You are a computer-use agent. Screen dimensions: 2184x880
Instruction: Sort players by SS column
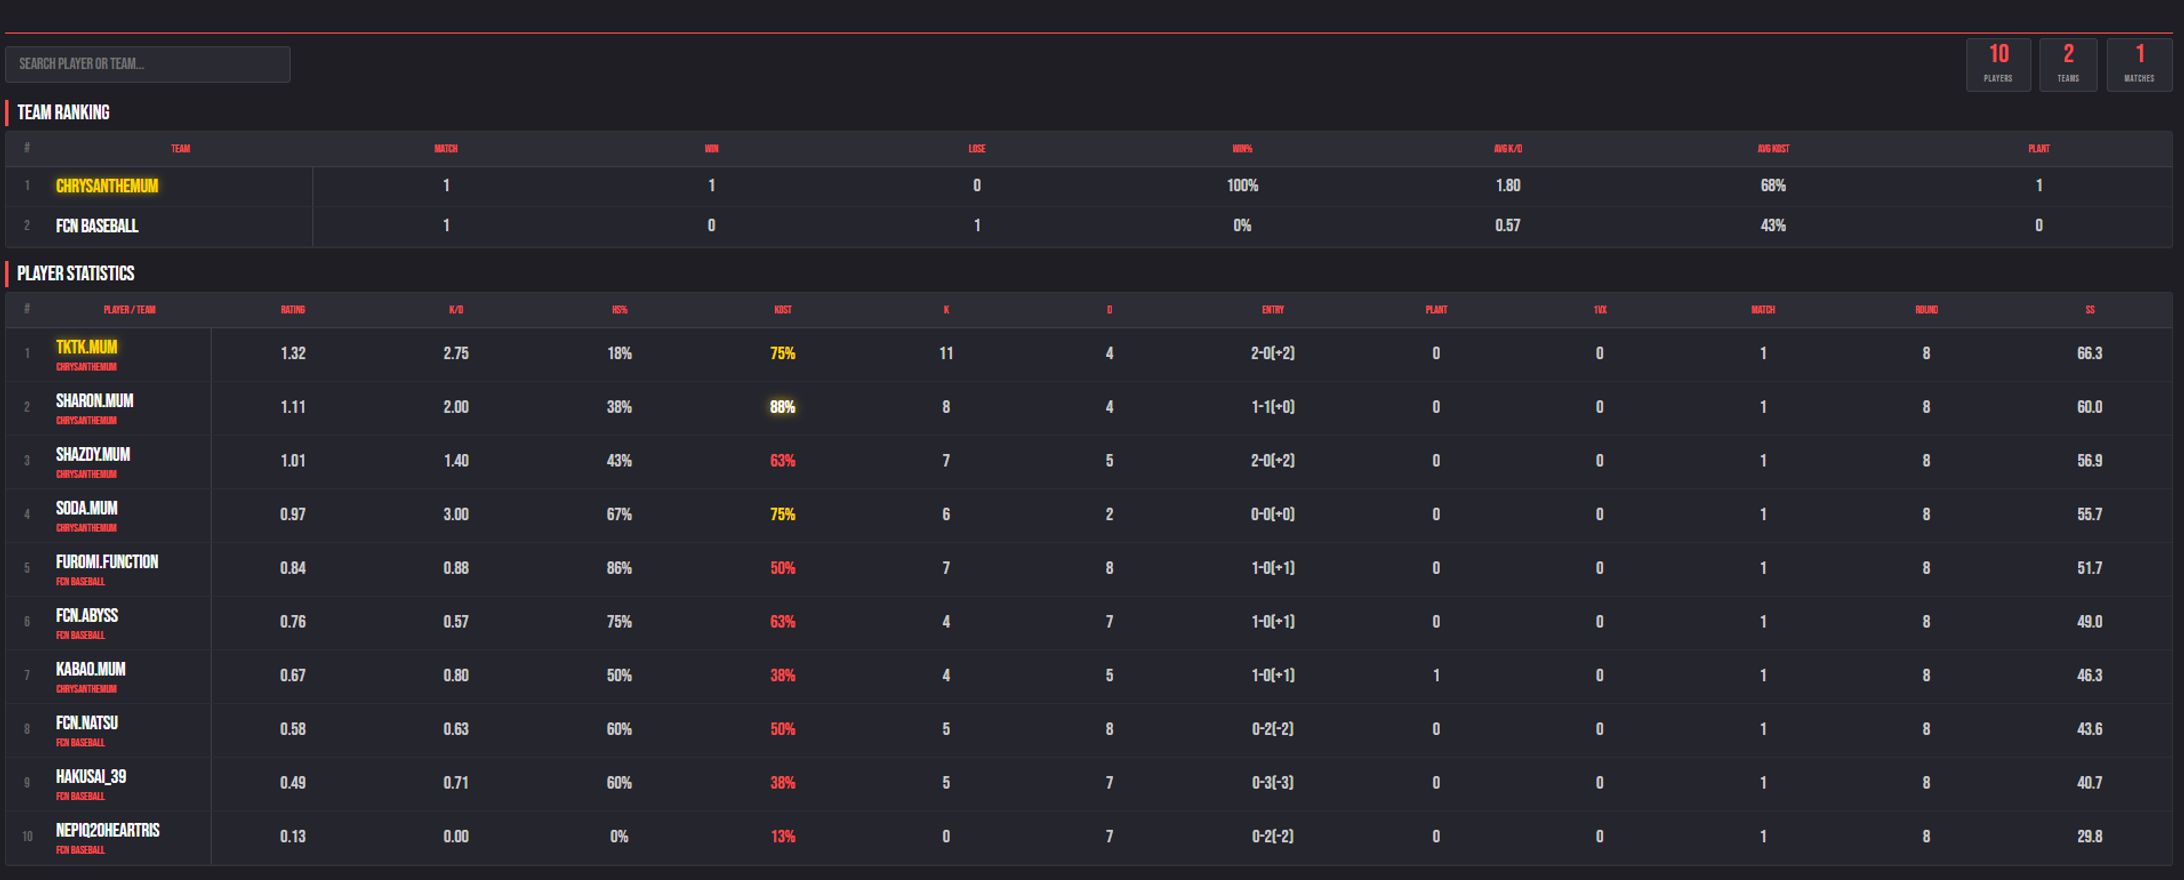tap(2090, 310)
